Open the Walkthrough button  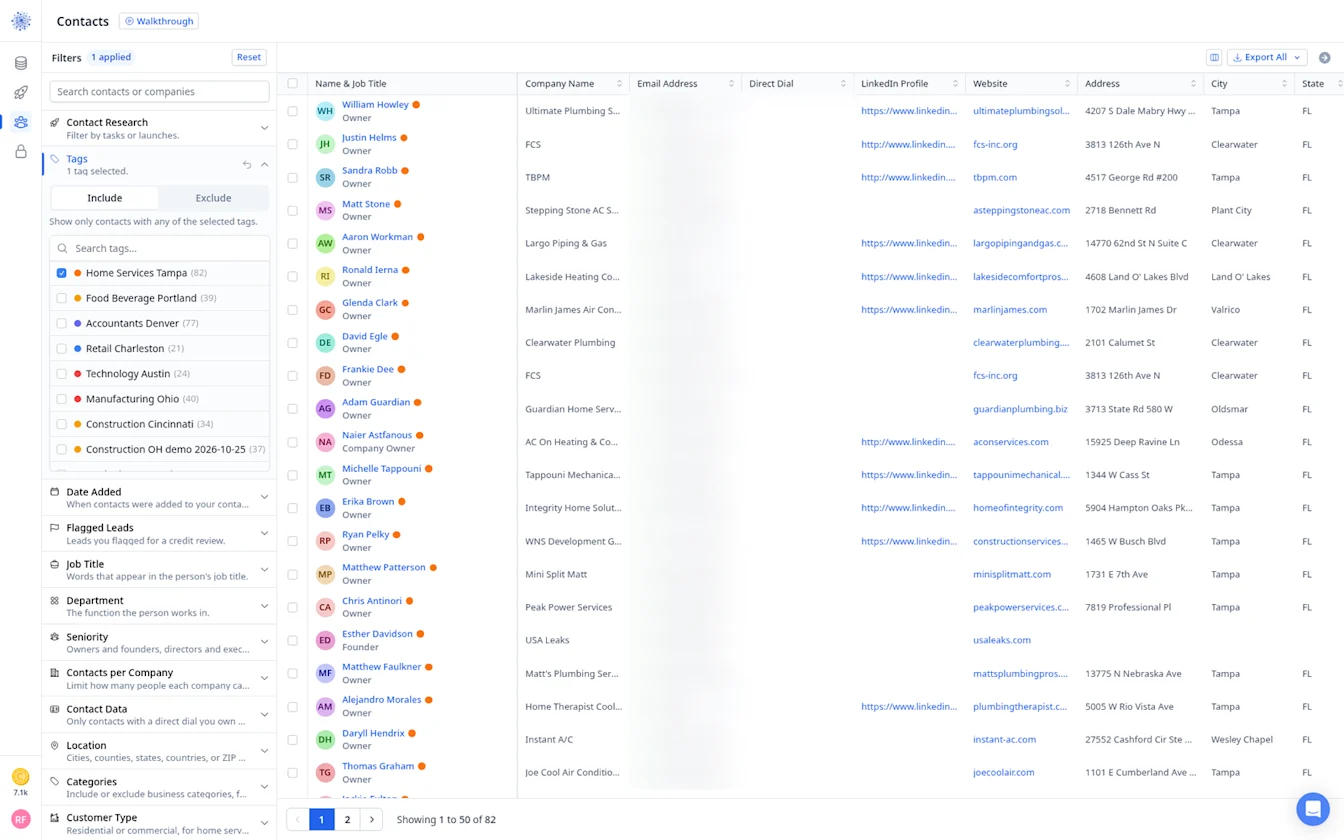[x=159, y=21]
